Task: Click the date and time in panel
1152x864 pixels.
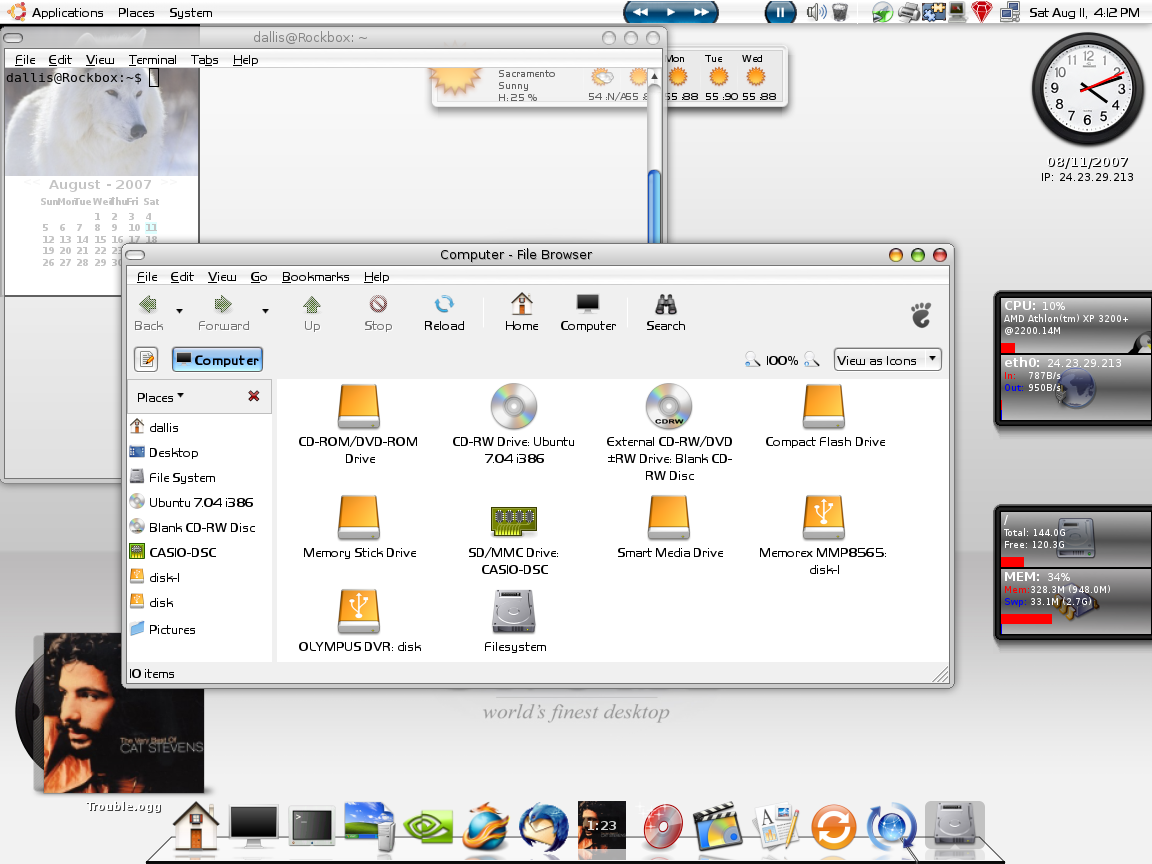Action: pos(1084,12)
